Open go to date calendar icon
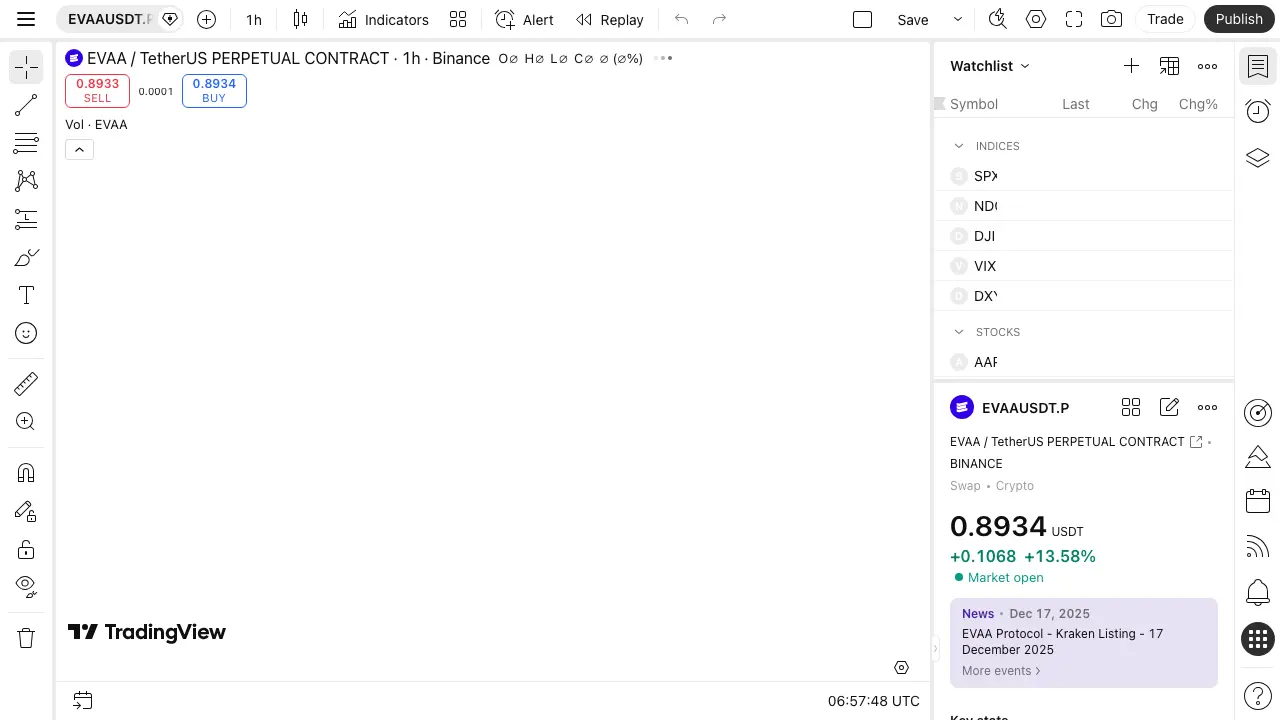The height and width of the screenshot is (720, 1280). 83,701
